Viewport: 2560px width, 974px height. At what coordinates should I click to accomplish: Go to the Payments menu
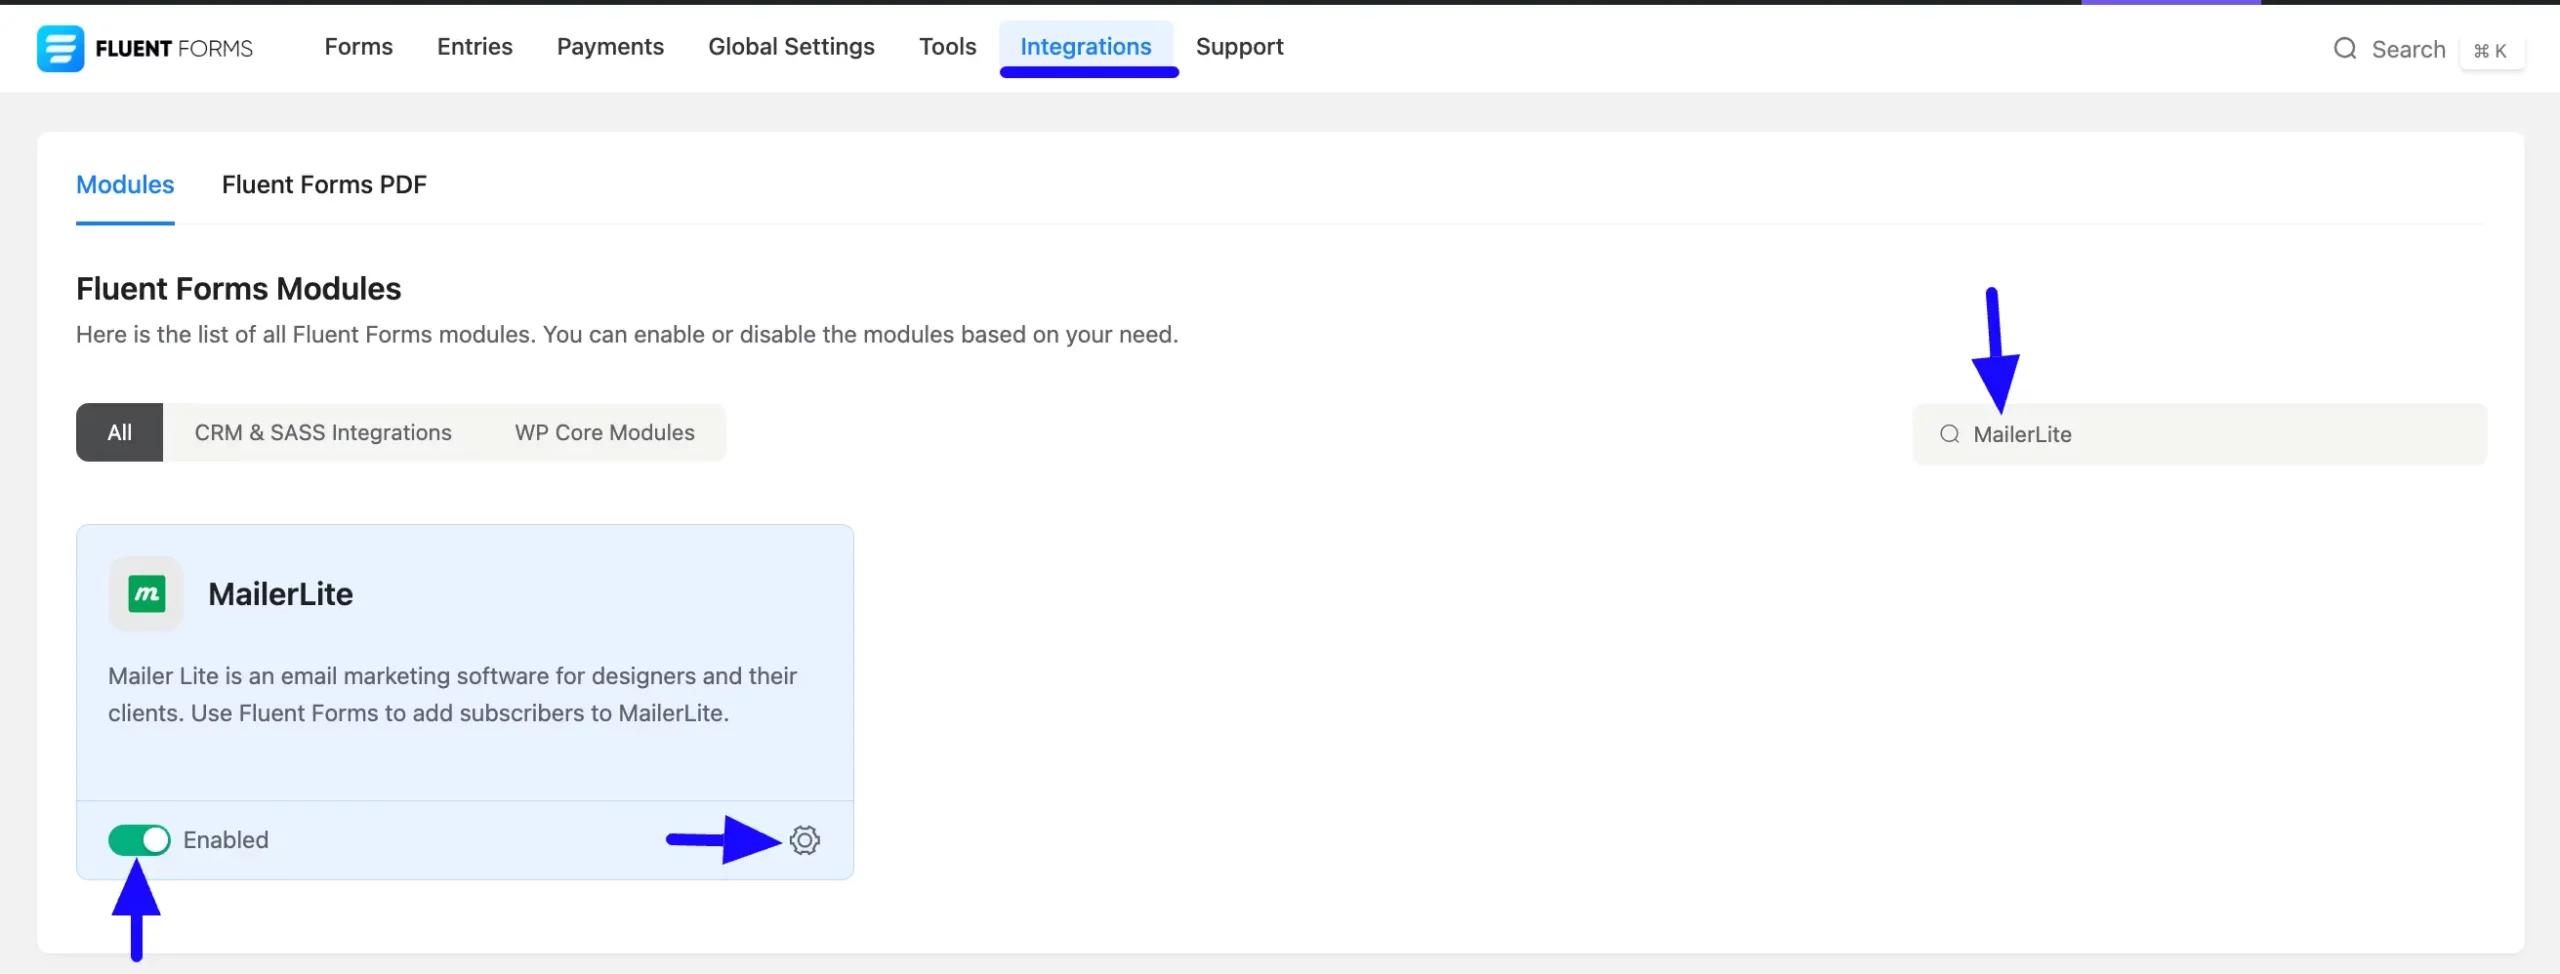click(x=610, y=47)
